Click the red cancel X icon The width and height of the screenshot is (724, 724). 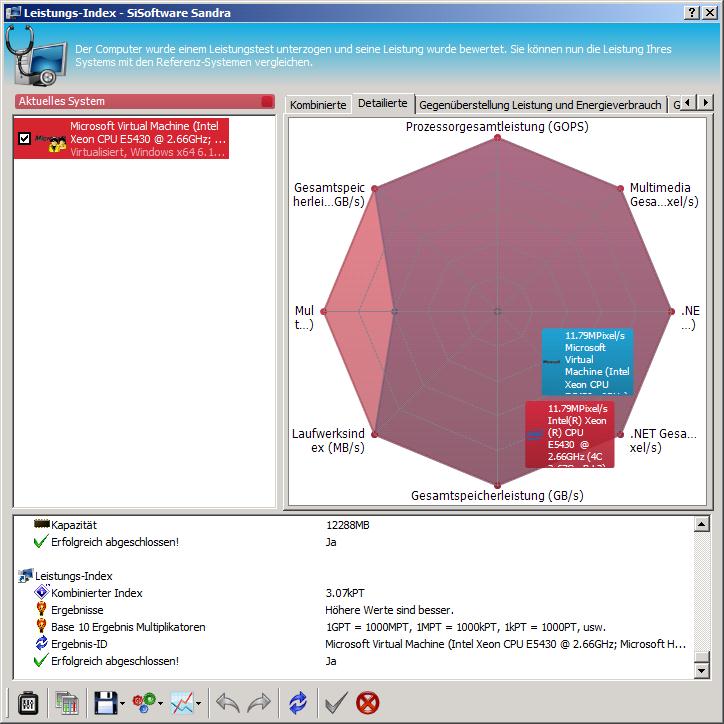coord(368,703)
